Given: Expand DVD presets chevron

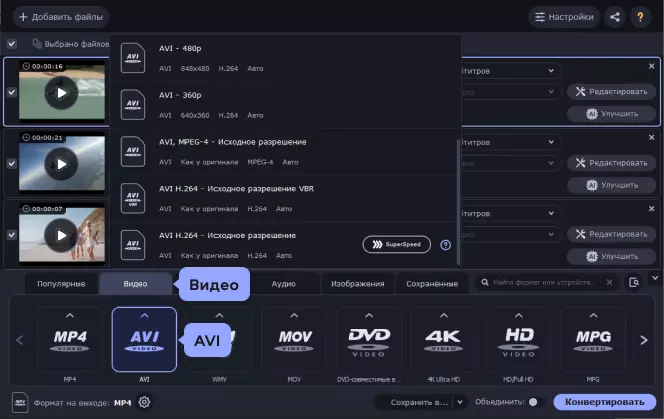Looking at the screenshot, I should 369,316.
